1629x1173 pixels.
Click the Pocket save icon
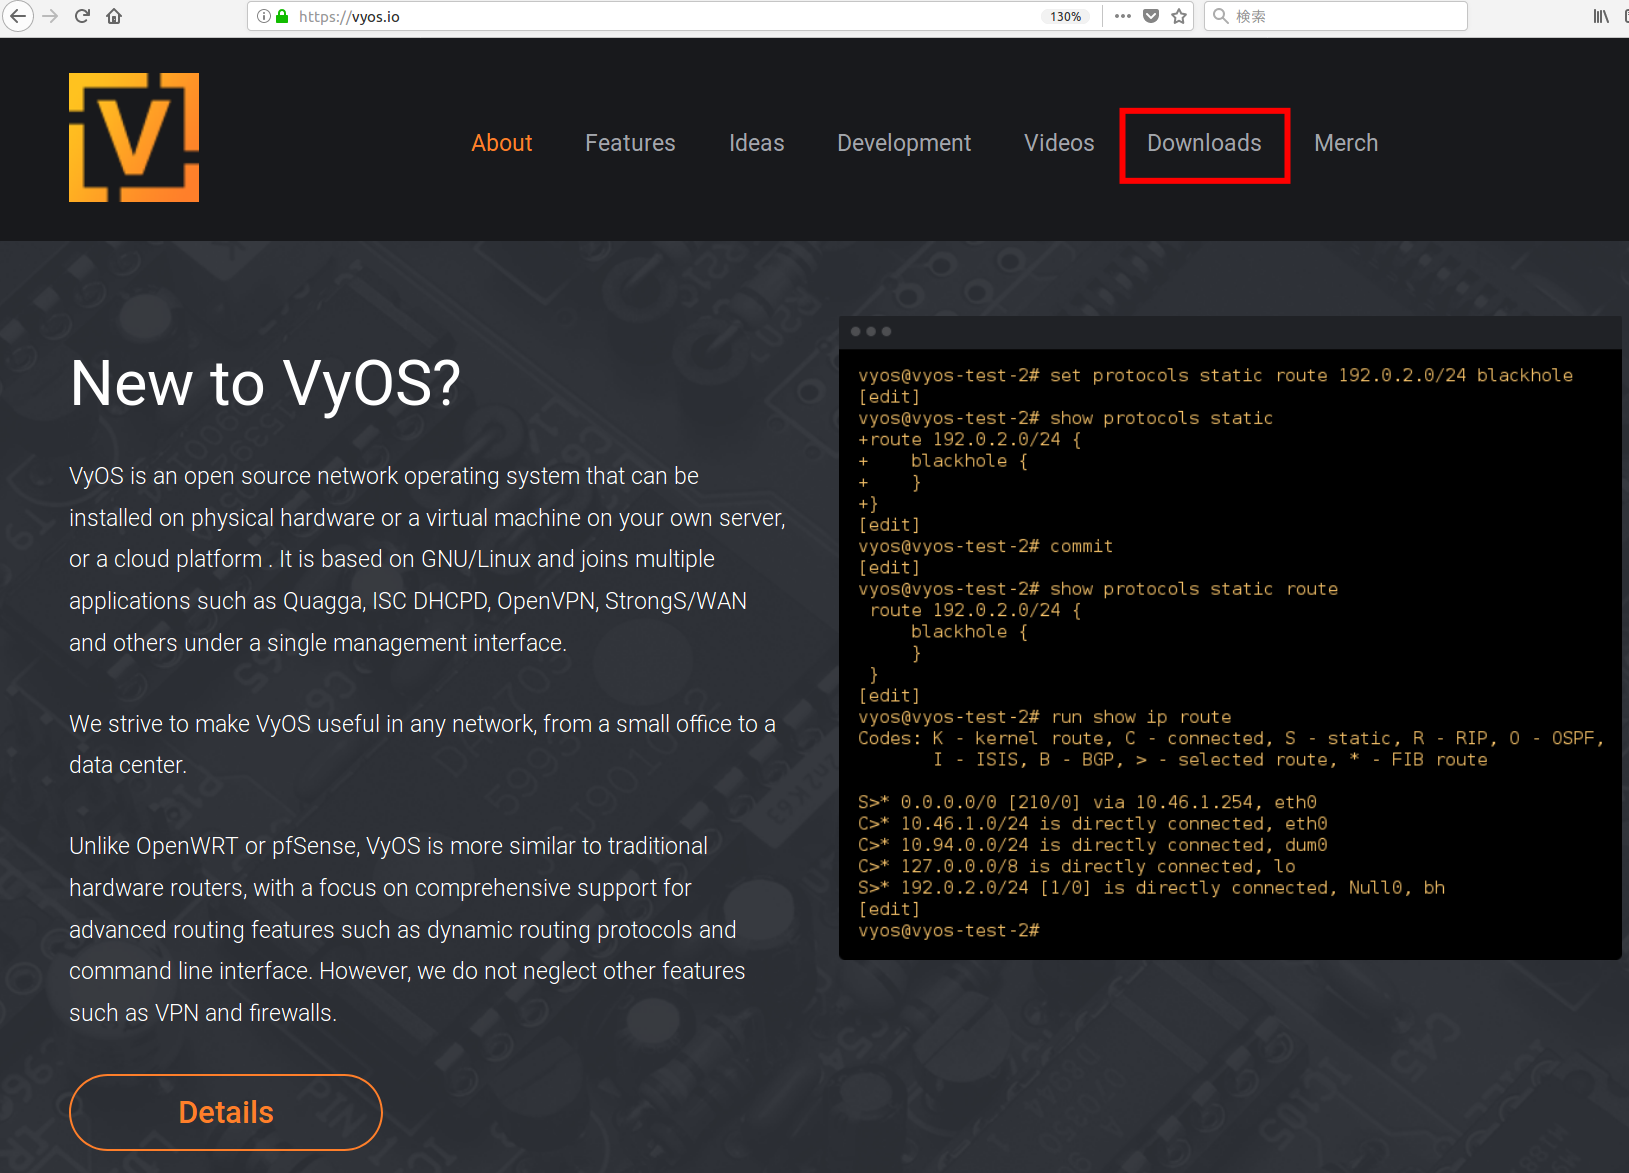(x=1151, y=16)
